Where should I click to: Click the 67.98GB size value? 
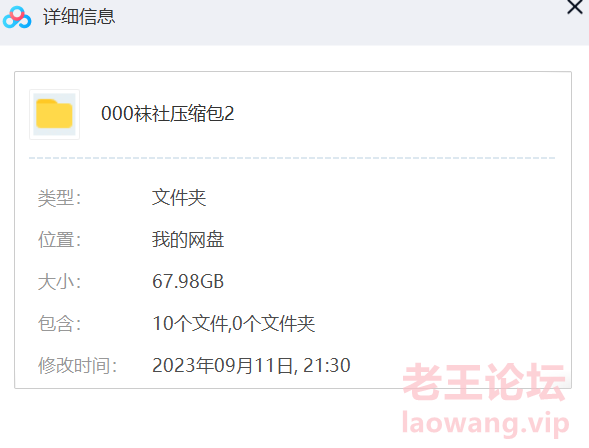coord(188,282)
